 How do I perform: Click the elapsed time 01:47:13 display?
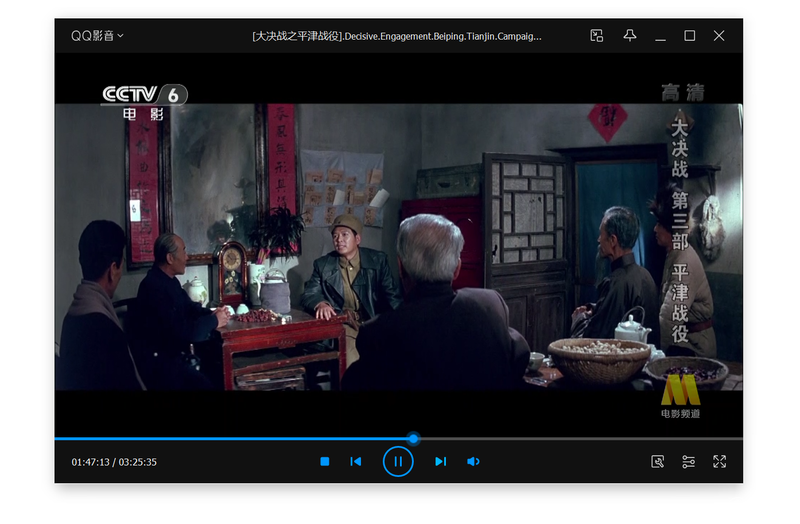(x=90, y=462)
